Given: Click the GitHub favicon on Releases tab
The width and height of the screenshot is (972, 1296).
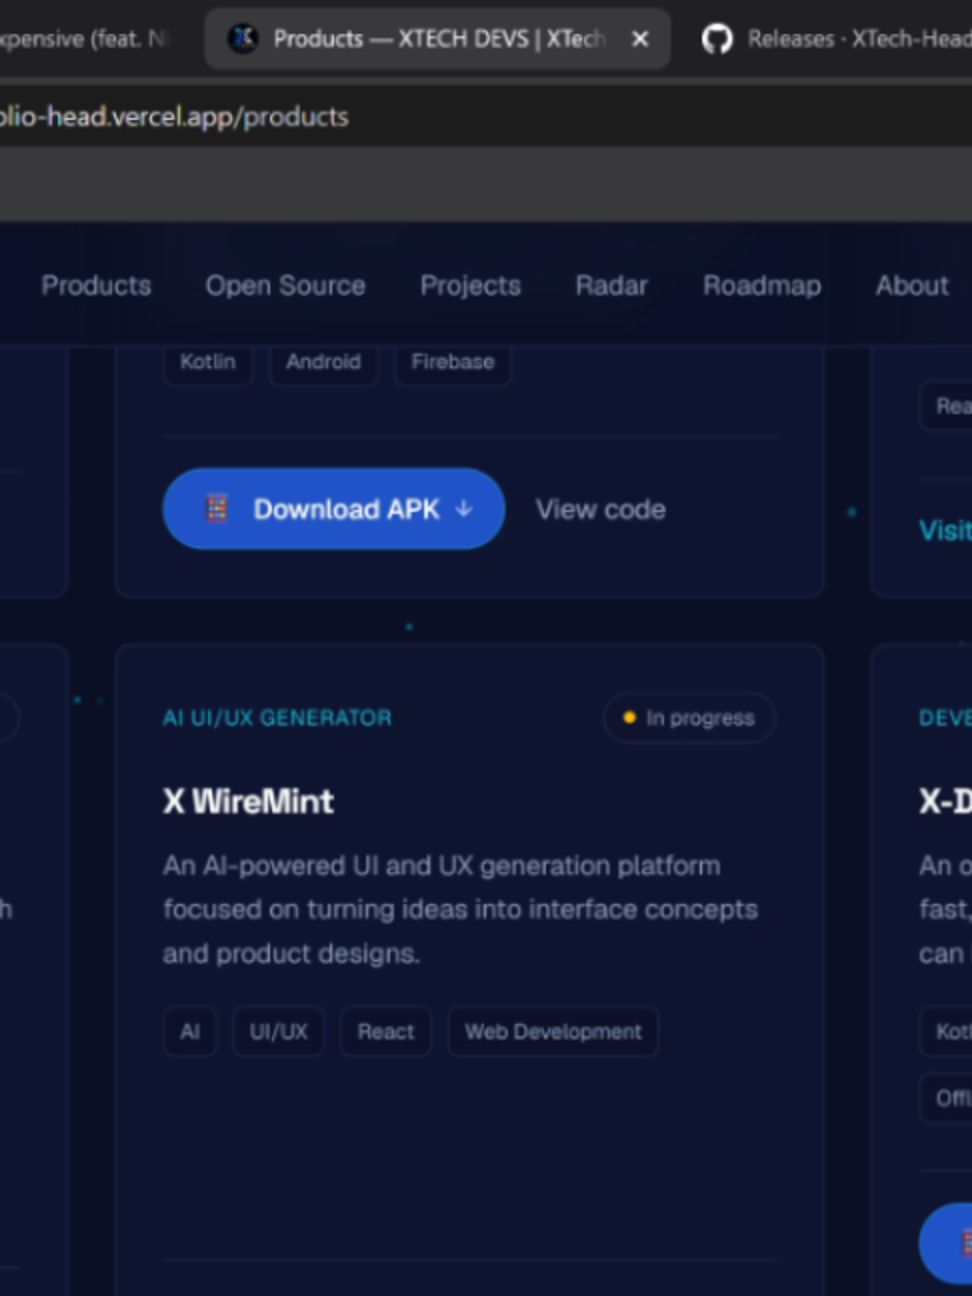Looking at the screenshot, I should point(717,39).
